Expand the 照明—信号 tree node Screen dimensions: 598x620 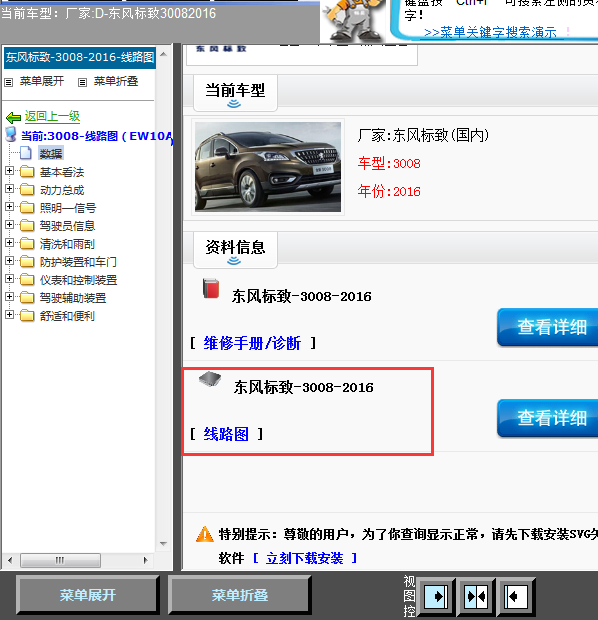click(x=9, y=206)
